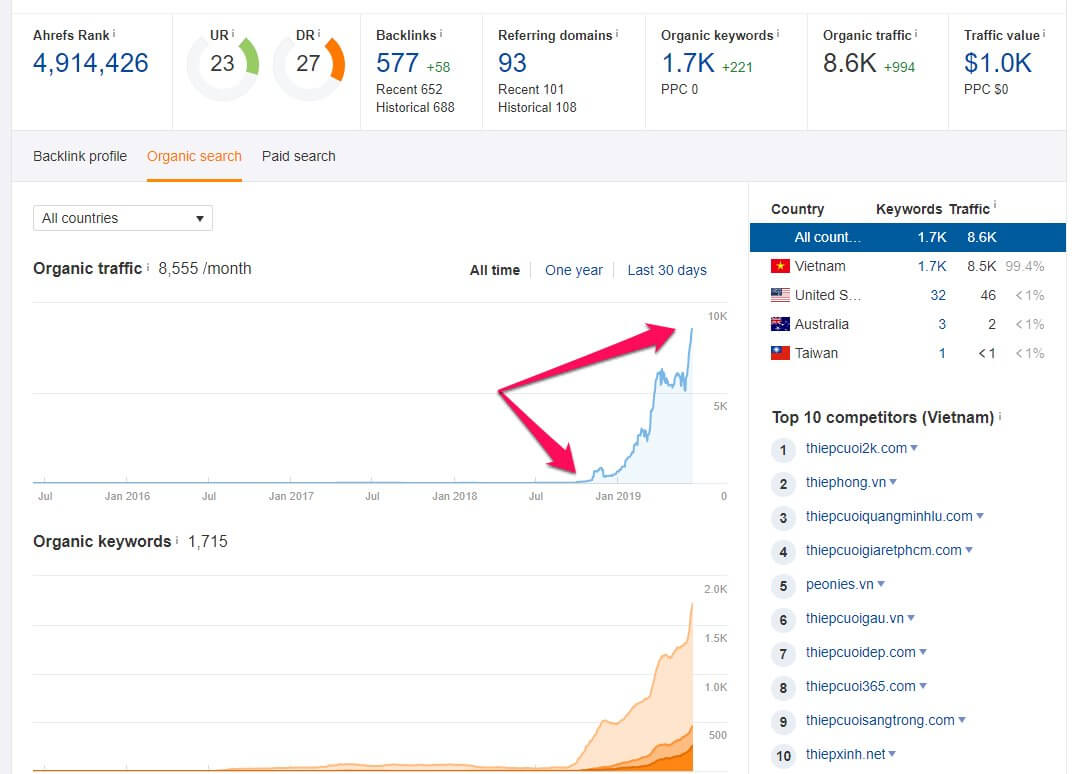Click info icon next to Organic traffic chart title
Image resolution: width=1083 pixels, height=774 pixels.
(x=148, y=267)
